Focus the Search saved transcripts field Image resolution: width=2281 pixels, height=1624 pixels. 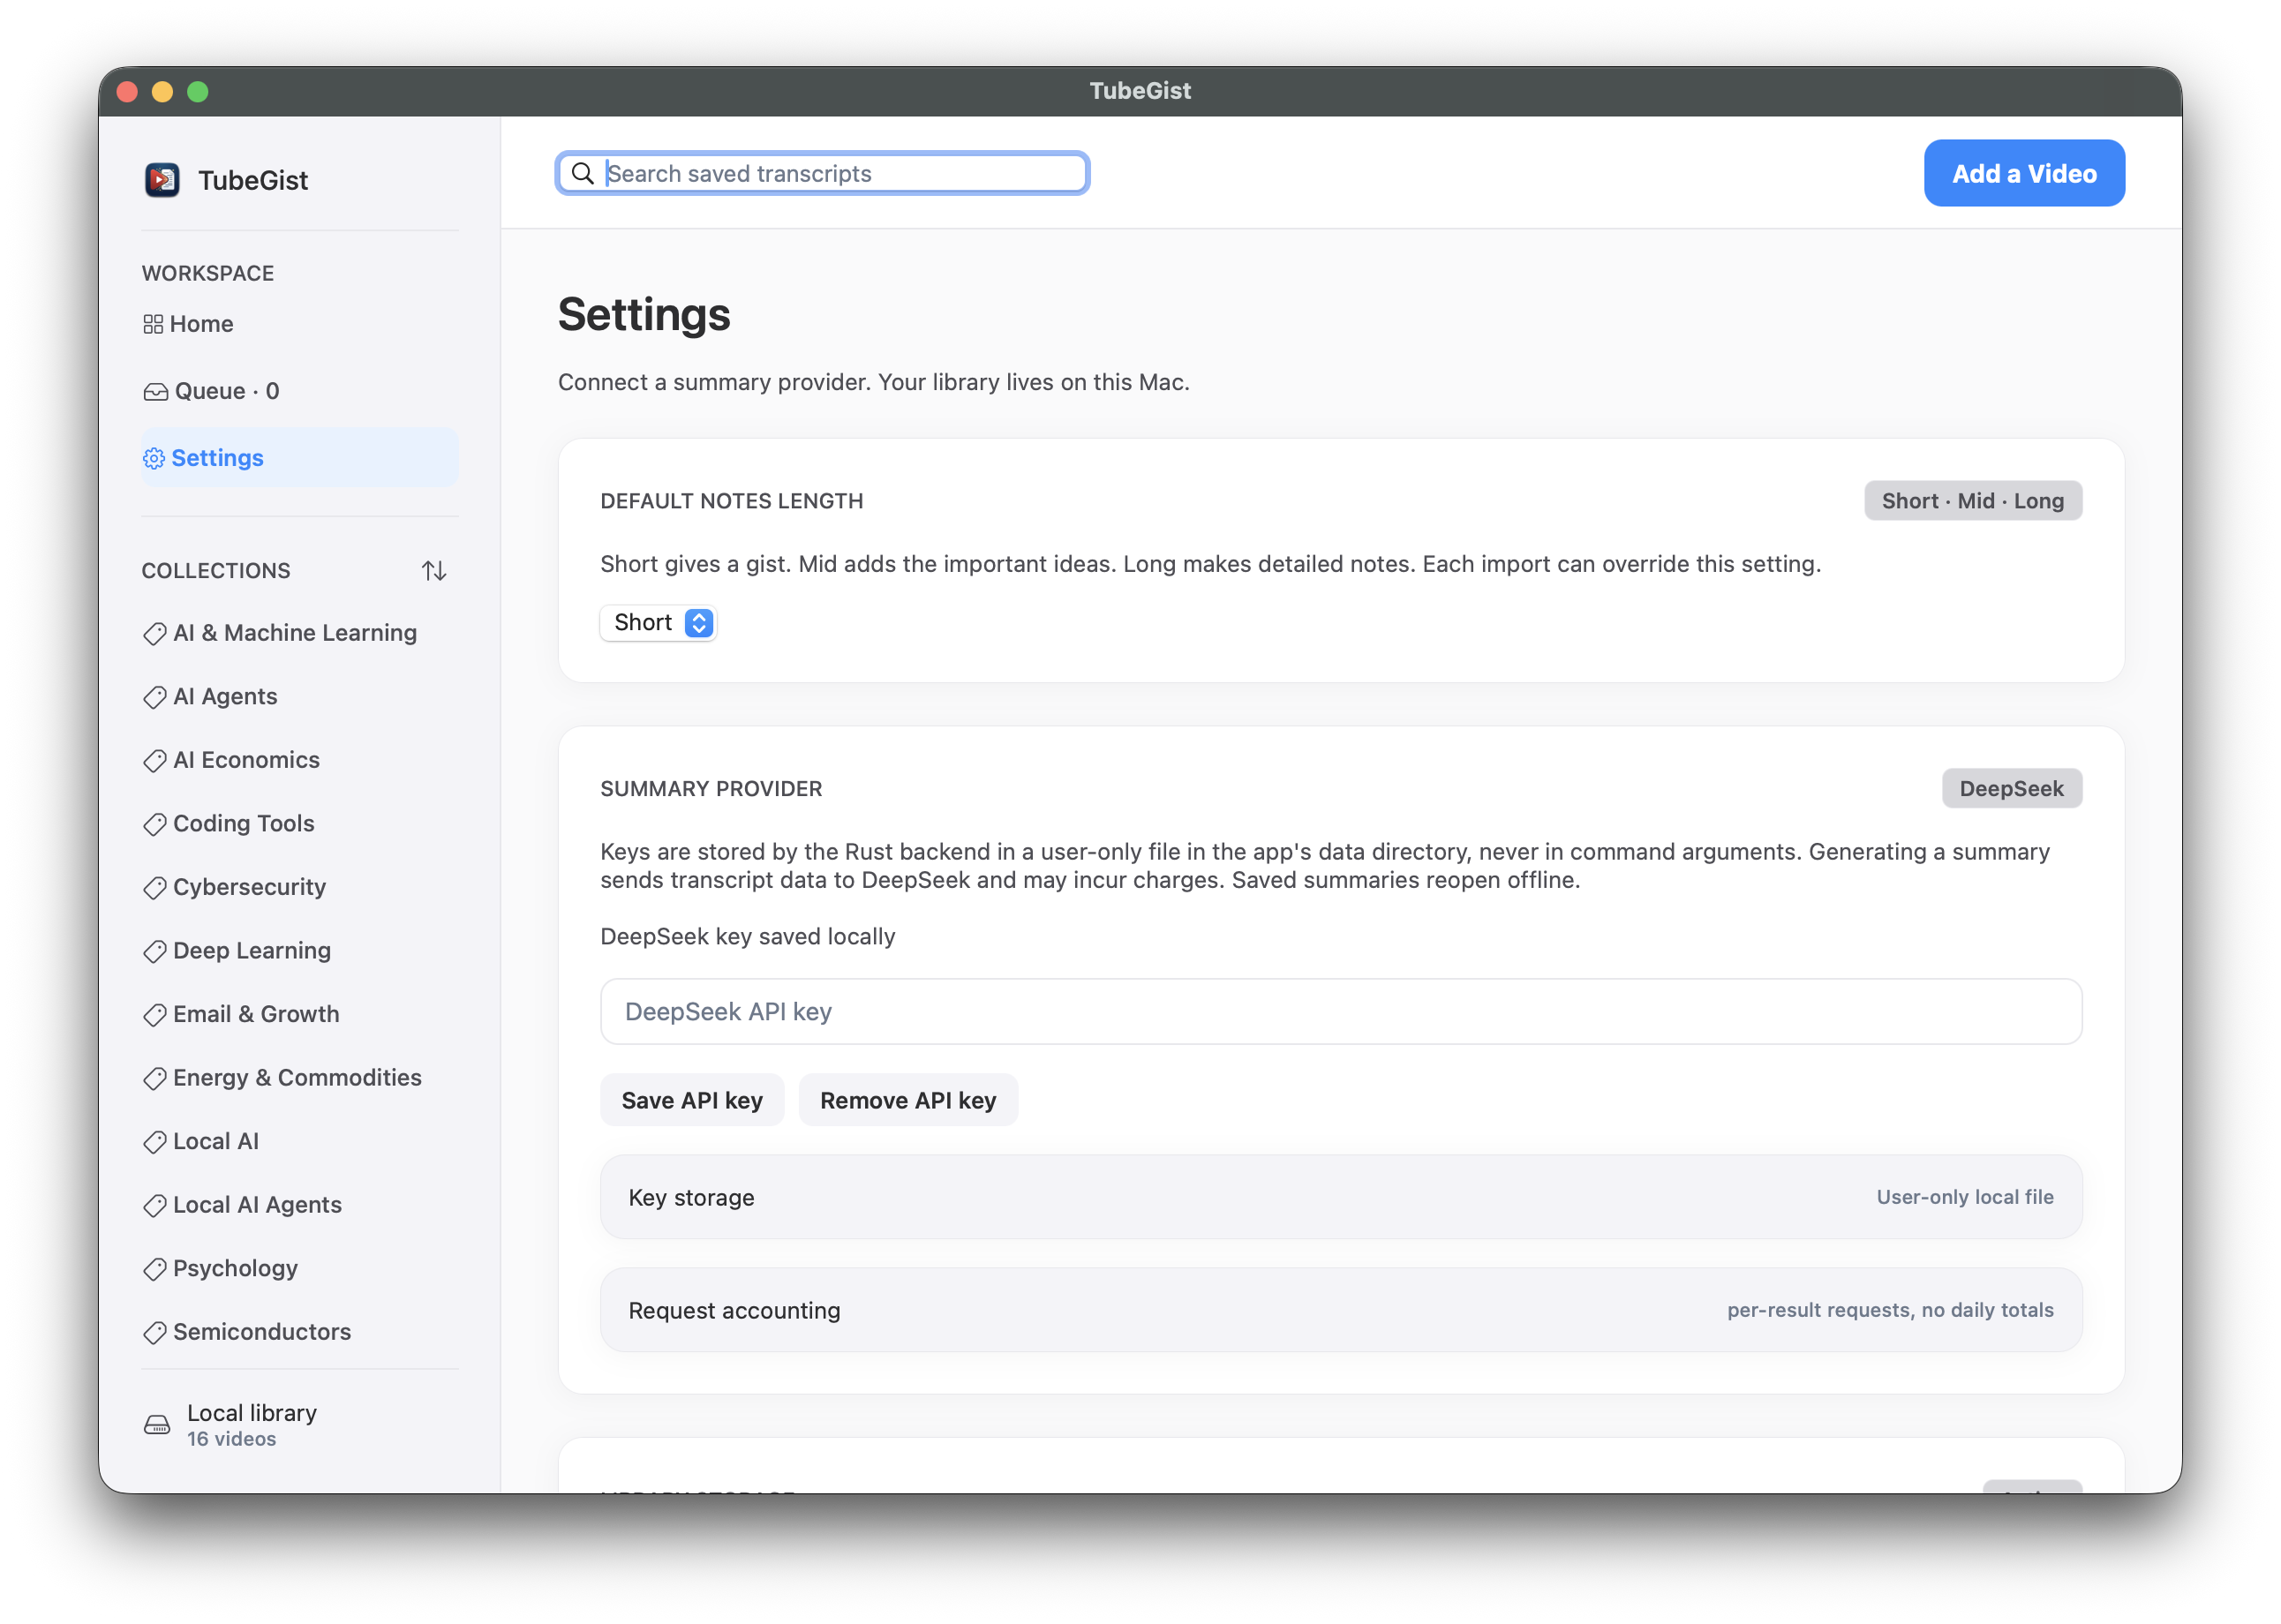(x=822, y=173)
